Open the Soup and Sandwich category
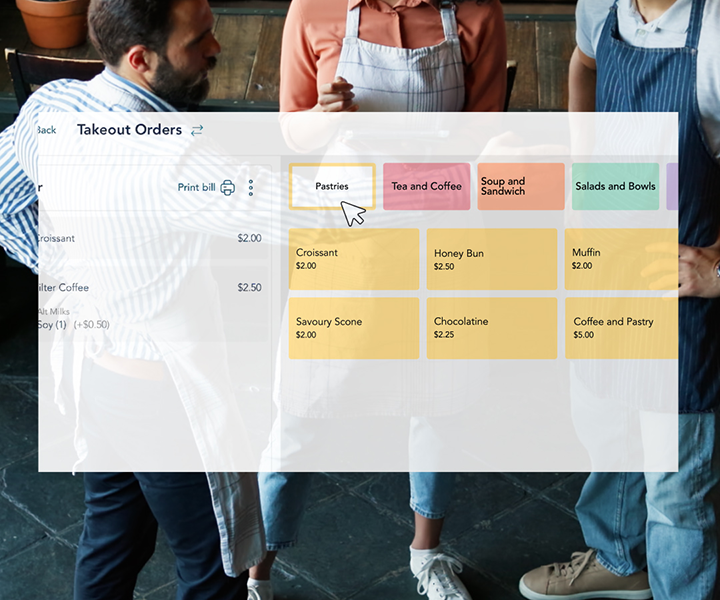 pos(520,186)
